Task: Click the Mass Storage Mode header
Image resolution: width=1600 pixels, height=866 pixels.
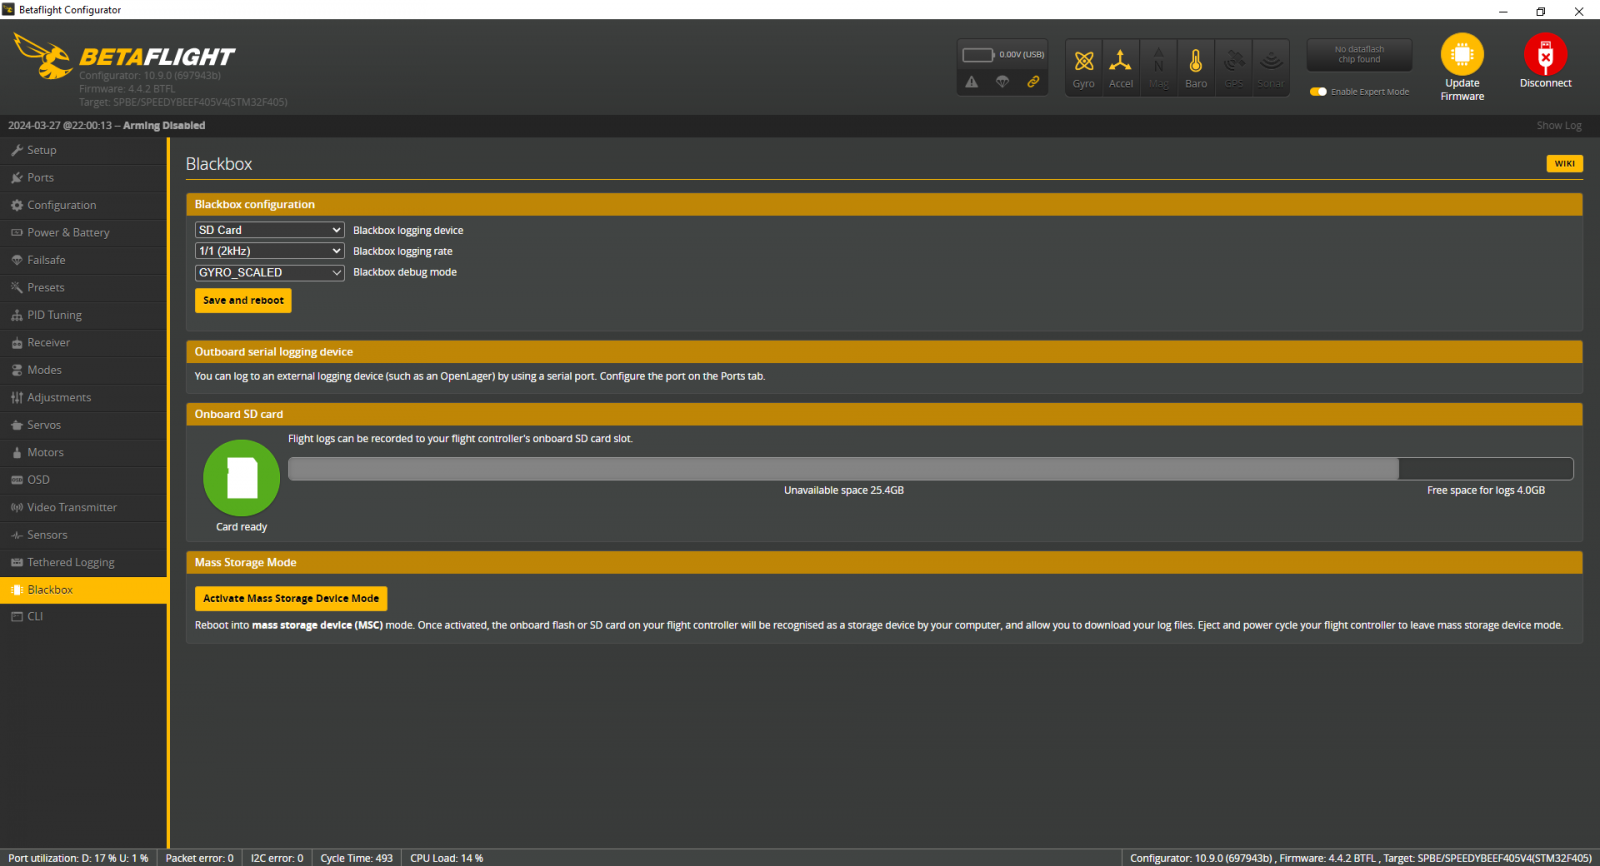Action: tap(884, 563)
